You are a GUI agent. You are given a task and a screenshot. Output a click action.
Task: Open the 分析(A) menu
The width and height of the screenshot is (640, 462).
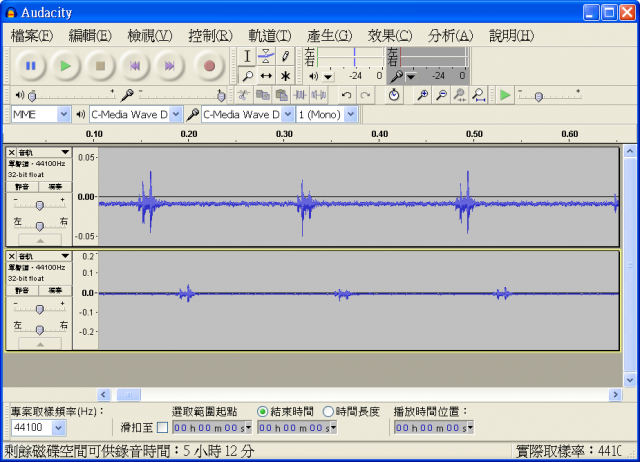[450, 36]
